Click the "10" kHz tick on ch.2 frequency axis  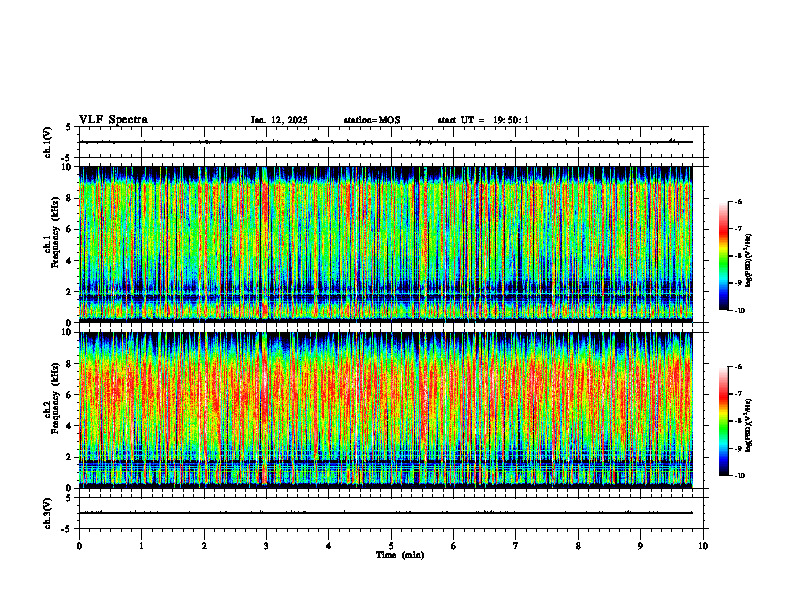(69, 333)
